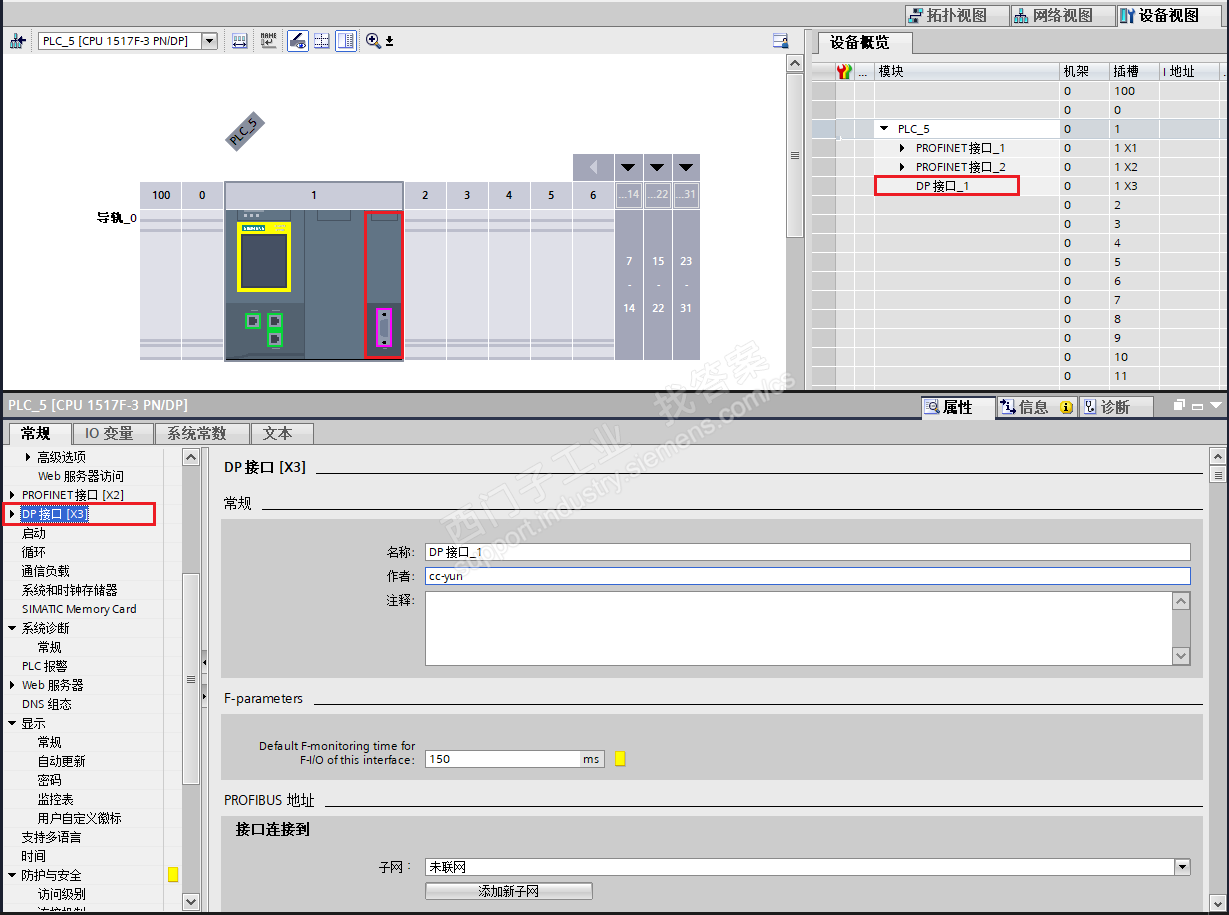The image size is (1229, 915).
Task: Click the F-monitoring time field showing 150
Action: pos(503,759)
